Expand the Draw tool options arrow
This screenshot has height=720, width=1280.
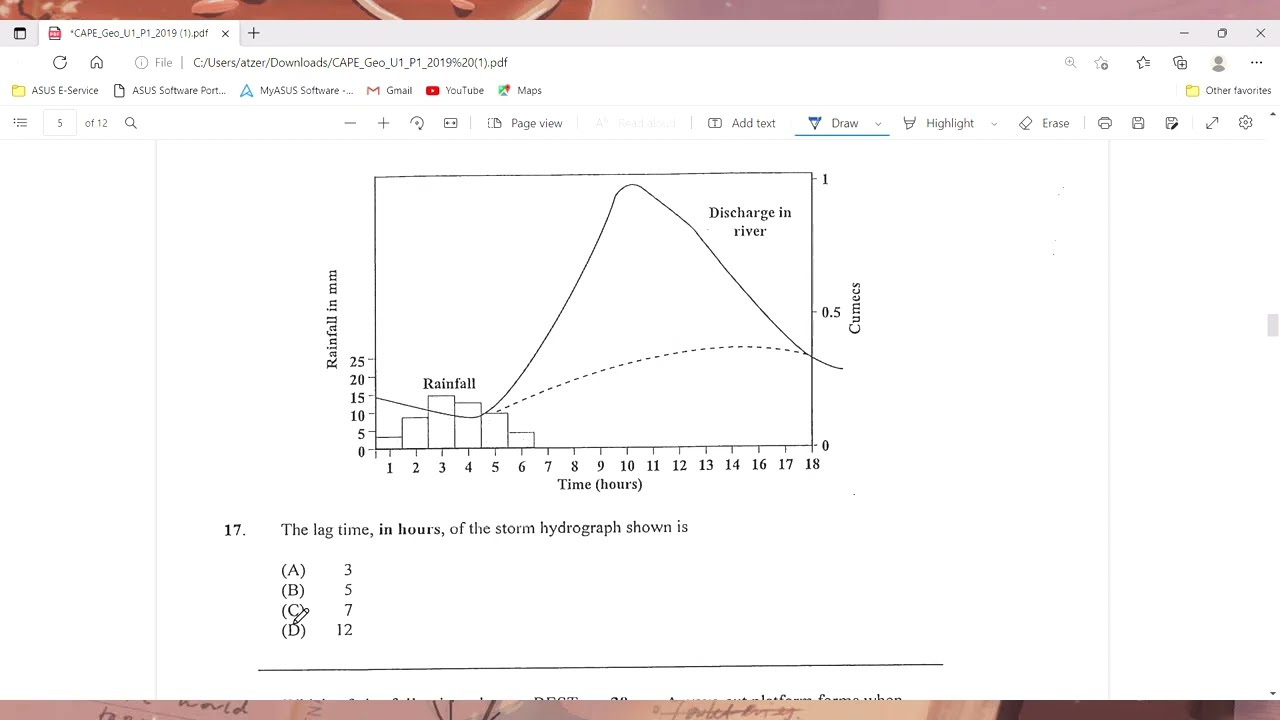click(x=878, y=124)
